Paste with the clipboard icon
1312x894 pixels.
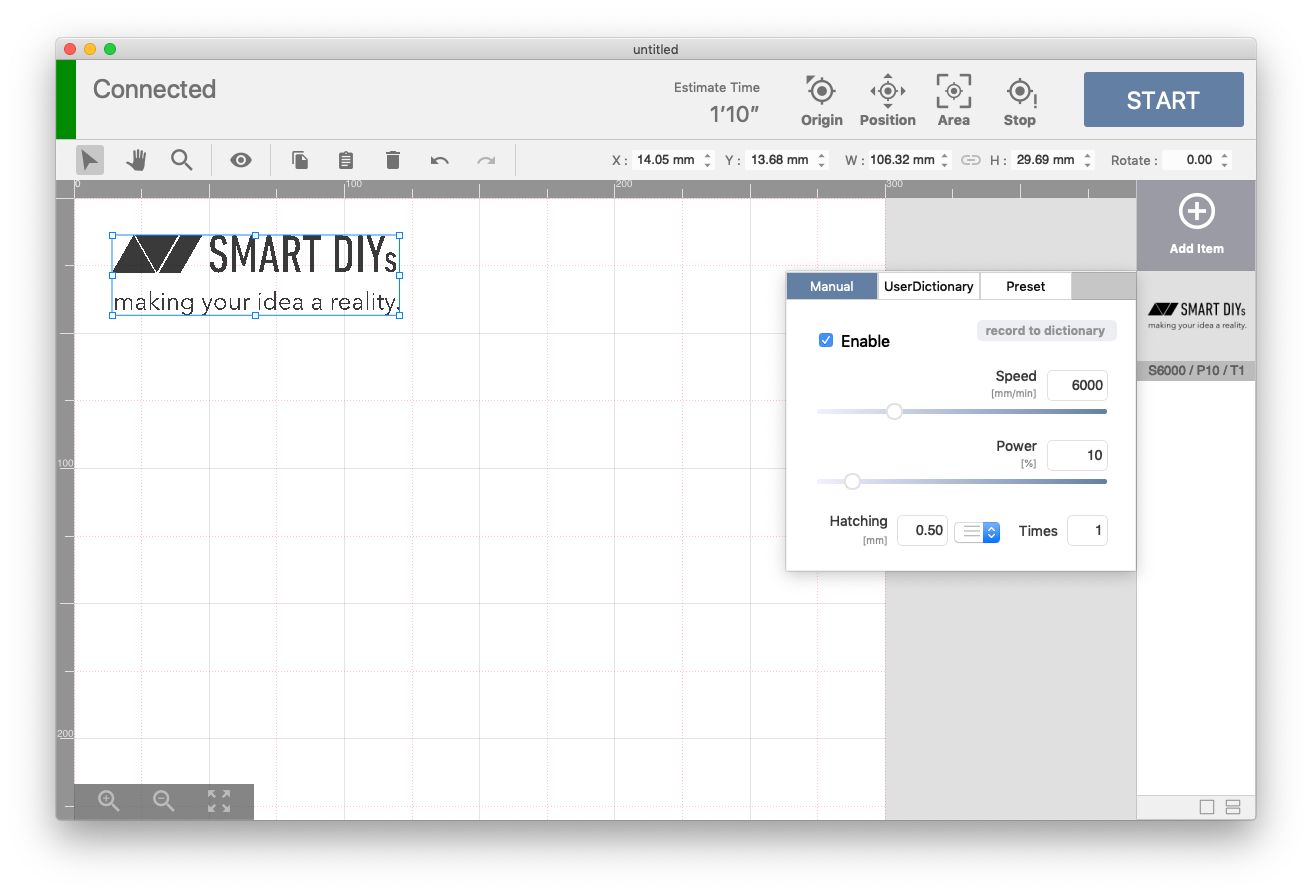pos(346,160)
